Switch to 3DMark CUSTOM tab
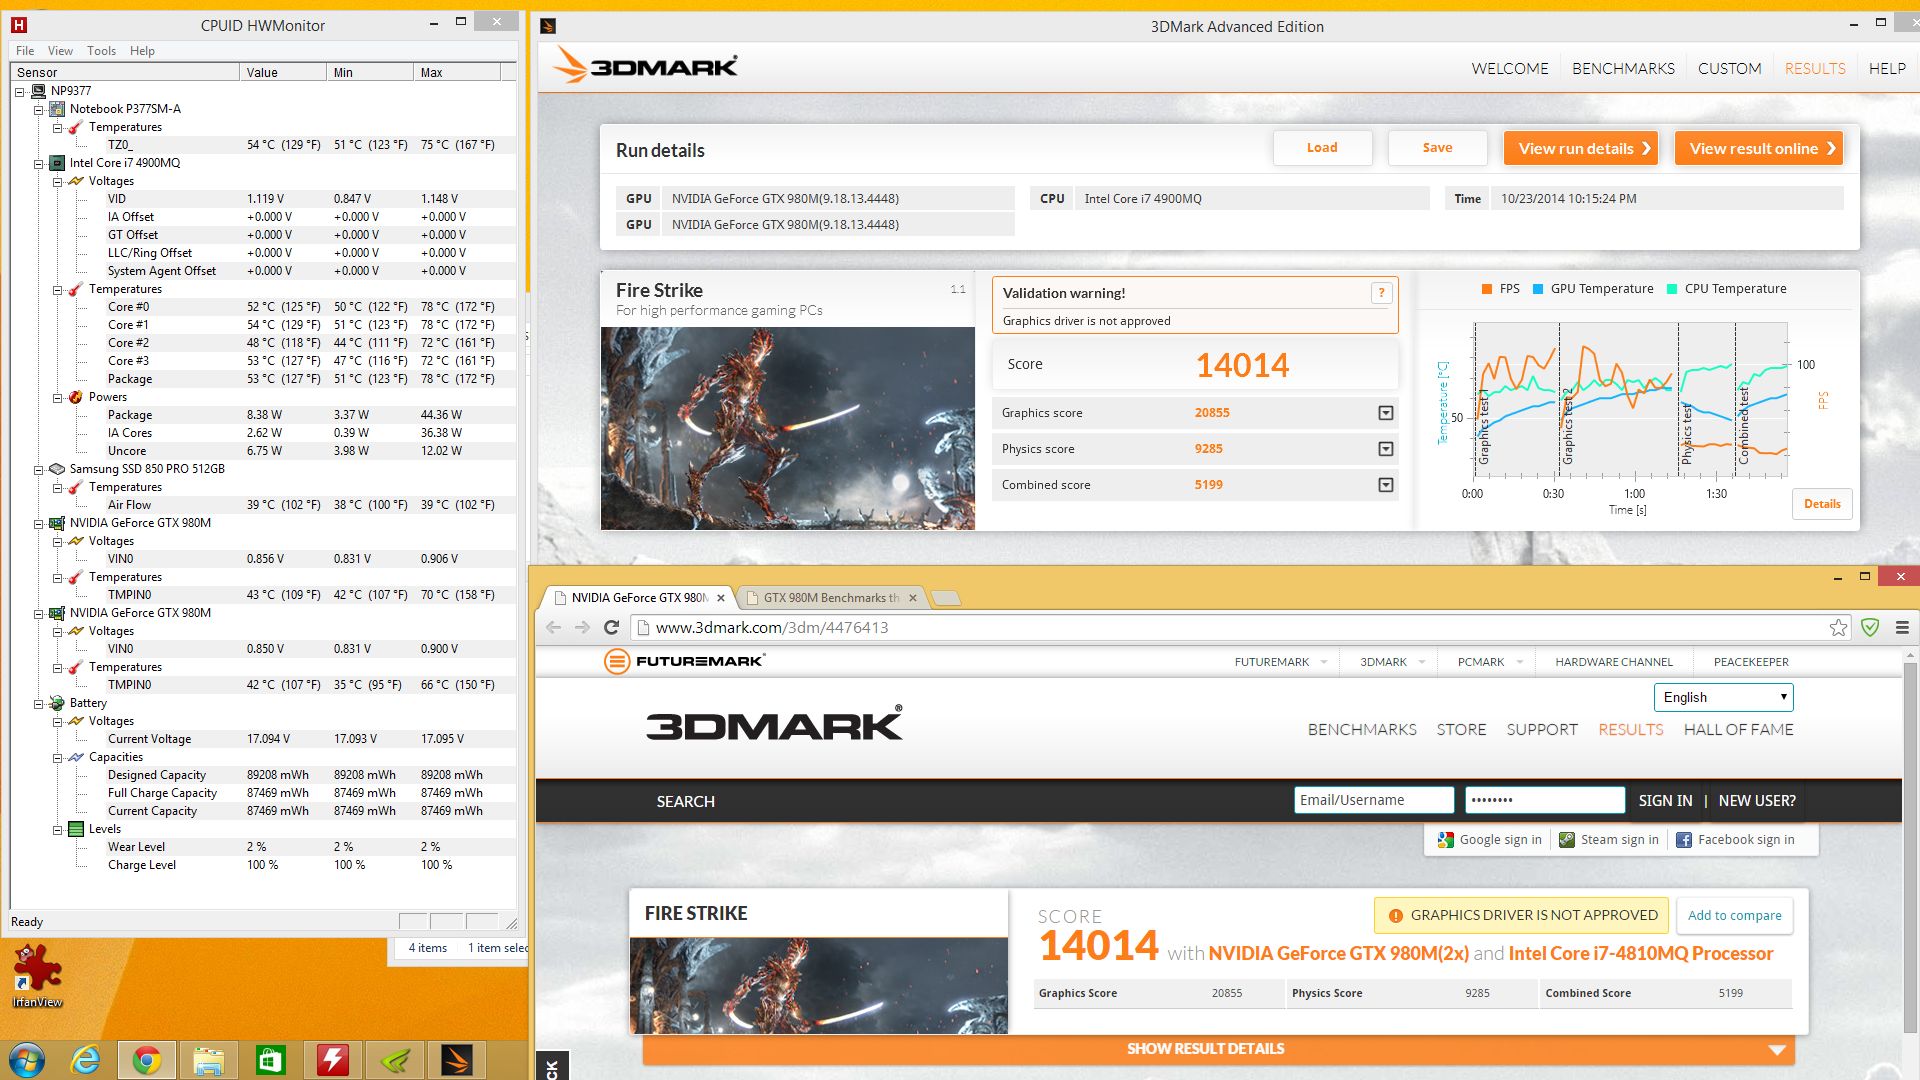 point(1729,68)
